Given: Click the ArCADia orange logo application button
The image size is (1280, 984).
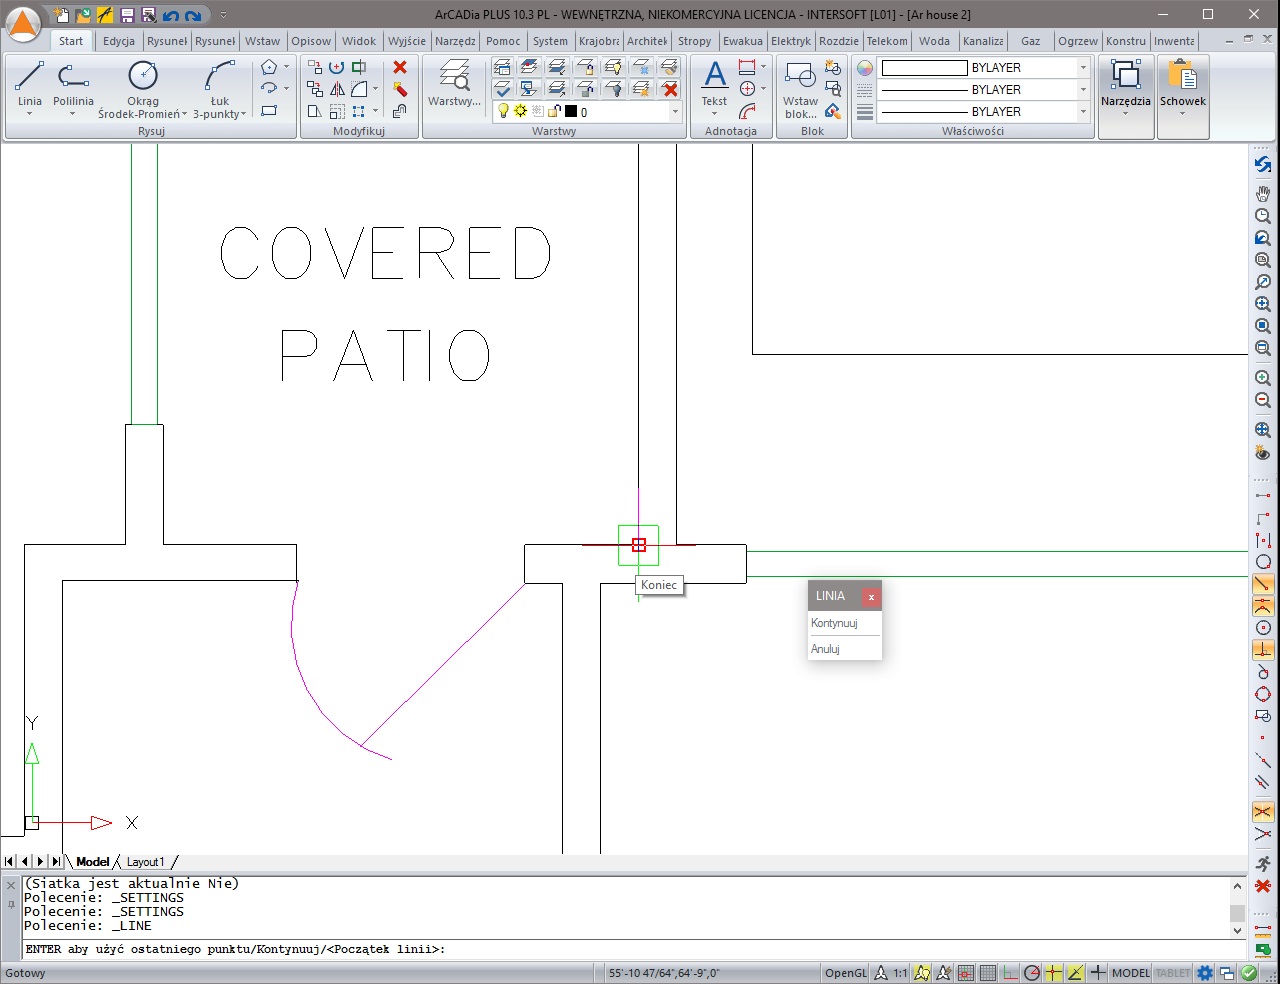Looking at the screenshot, I should (22, 24).
